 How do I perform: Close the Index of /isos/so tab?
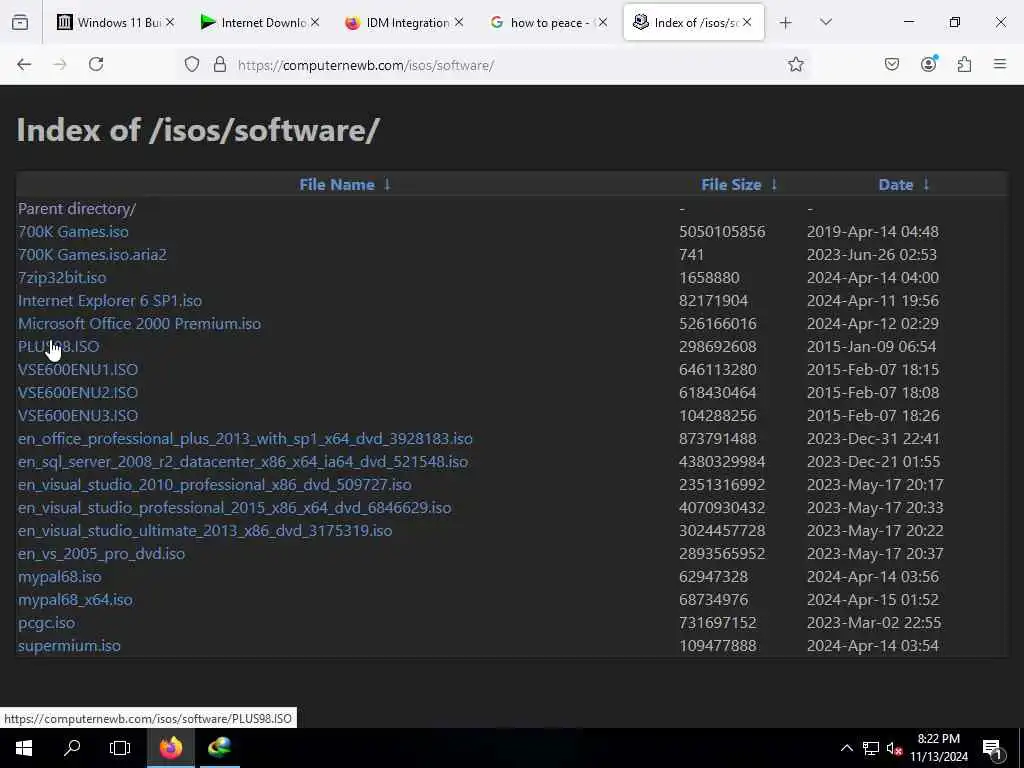[x=747, y=22]
